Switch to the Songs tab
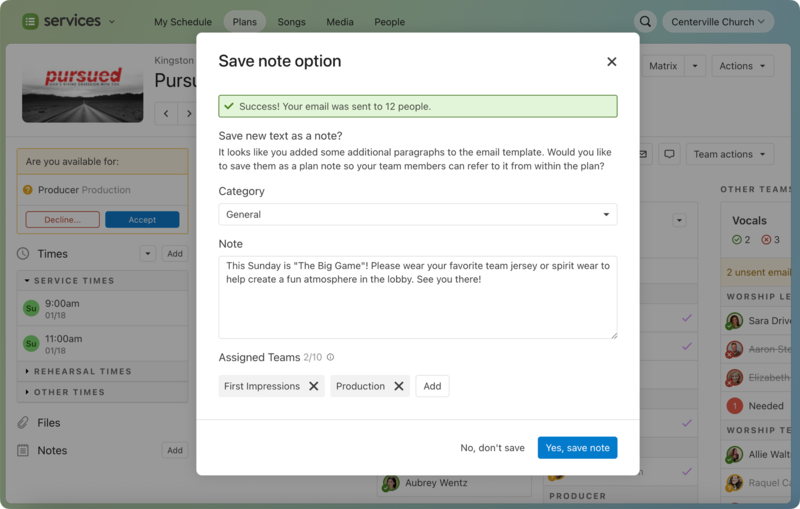 (291, 21)
